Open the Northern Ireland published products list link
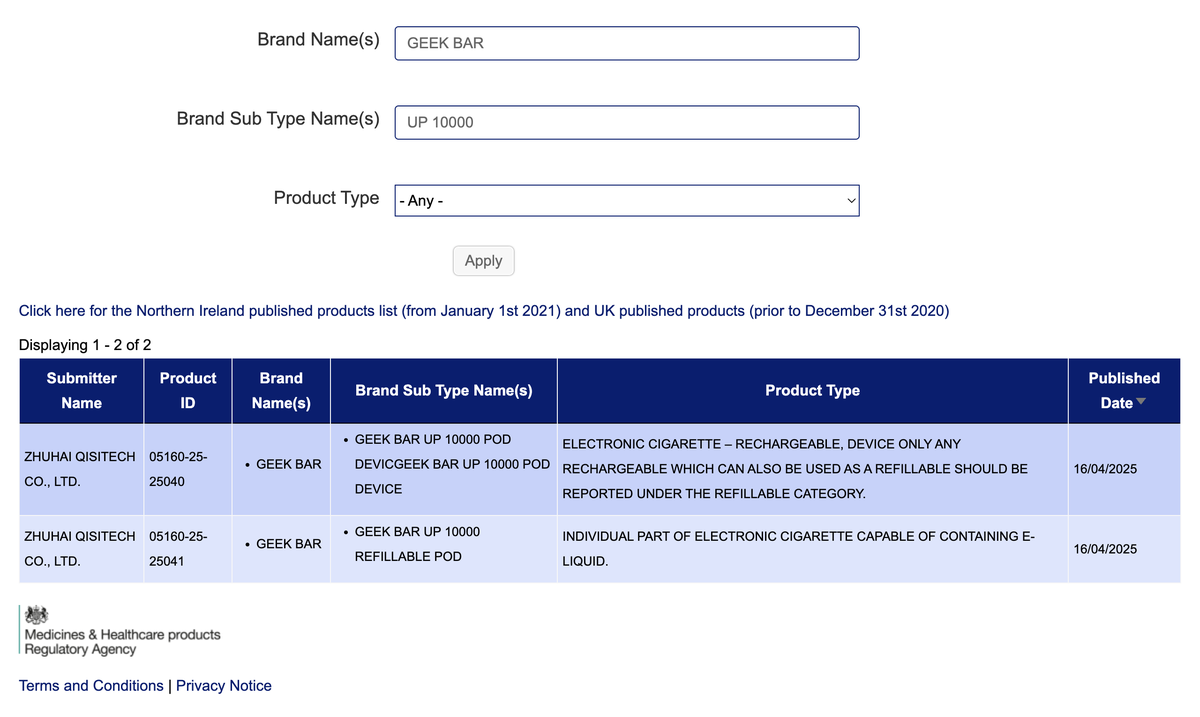1200x717 pixels. (x=484, y=311)
